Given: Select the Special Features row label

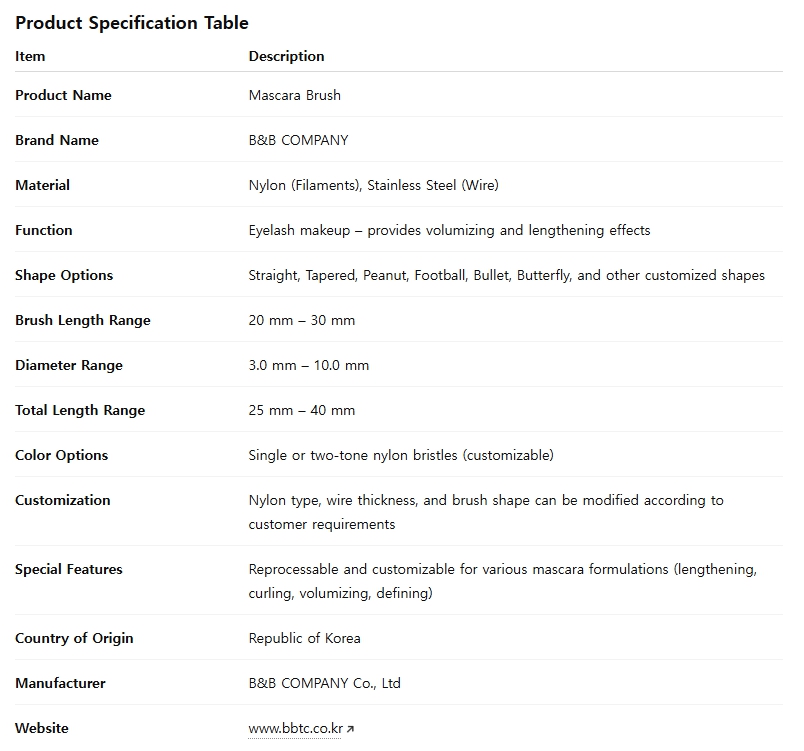Looking at the screenshot, I should click(x=69, y=569).
